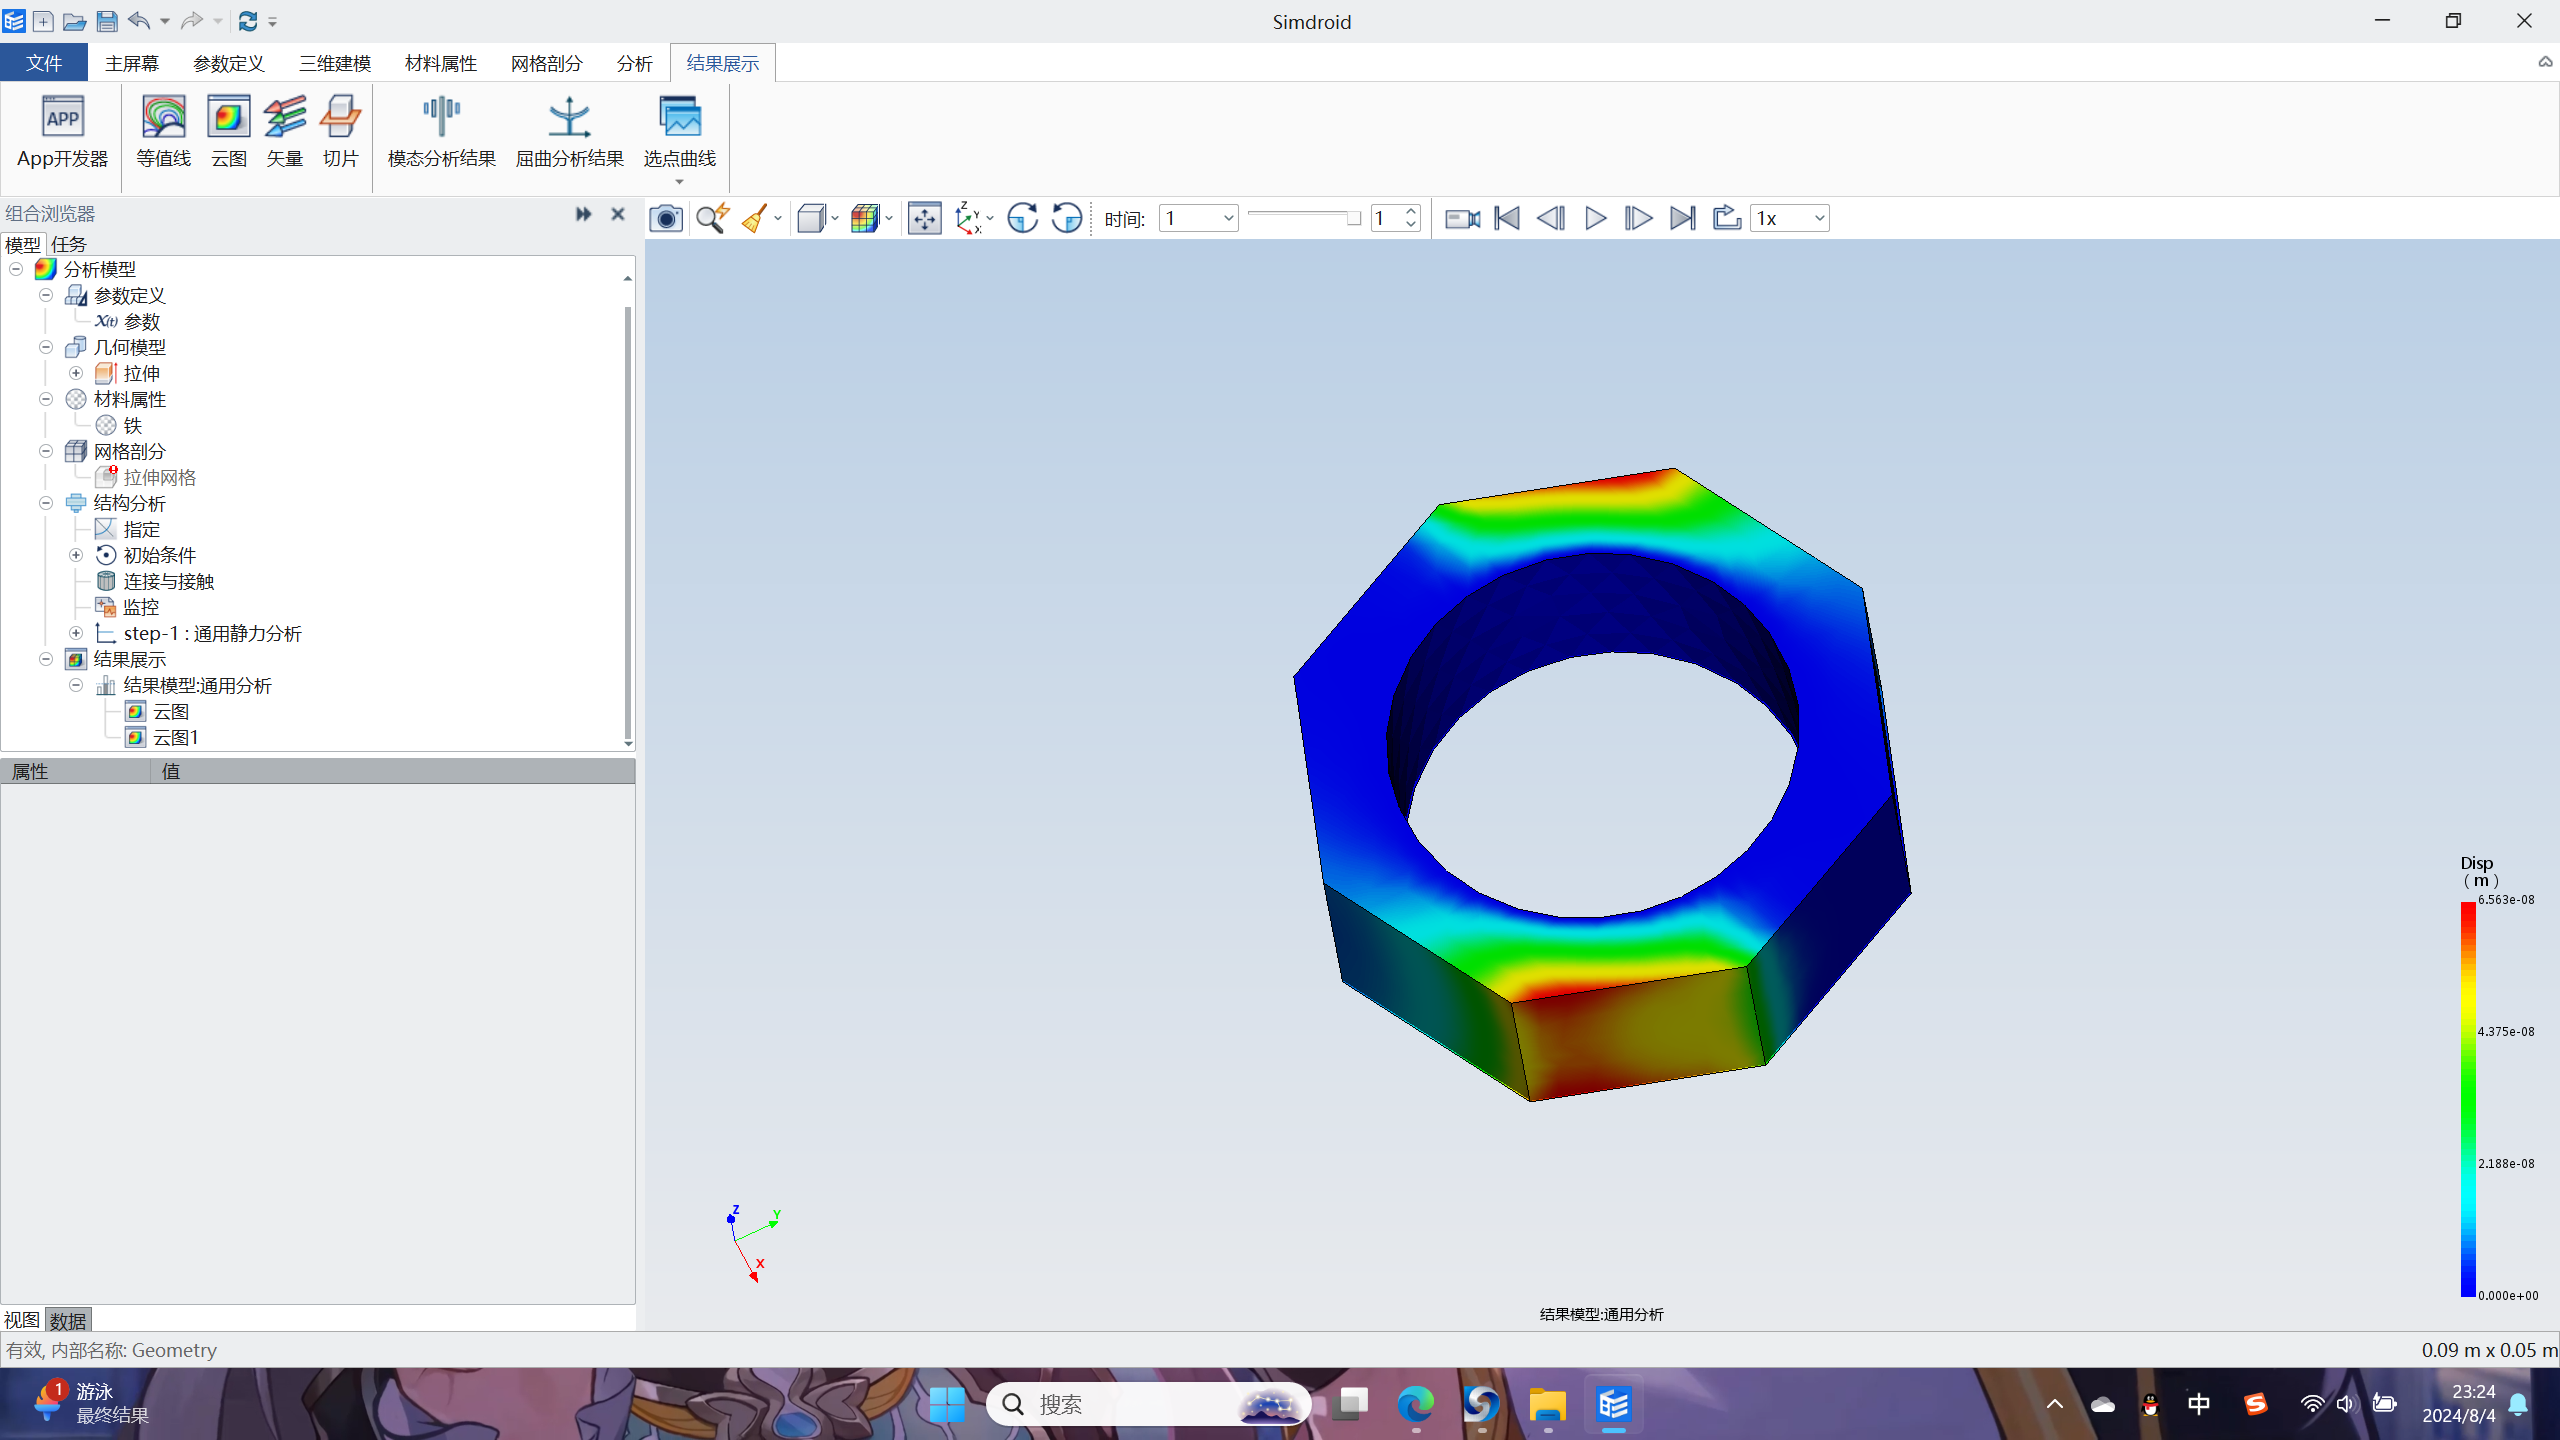Rotate view counterclockwise with the rotate icon
2560x1440 pixels.
click(x=1067, y=218)
